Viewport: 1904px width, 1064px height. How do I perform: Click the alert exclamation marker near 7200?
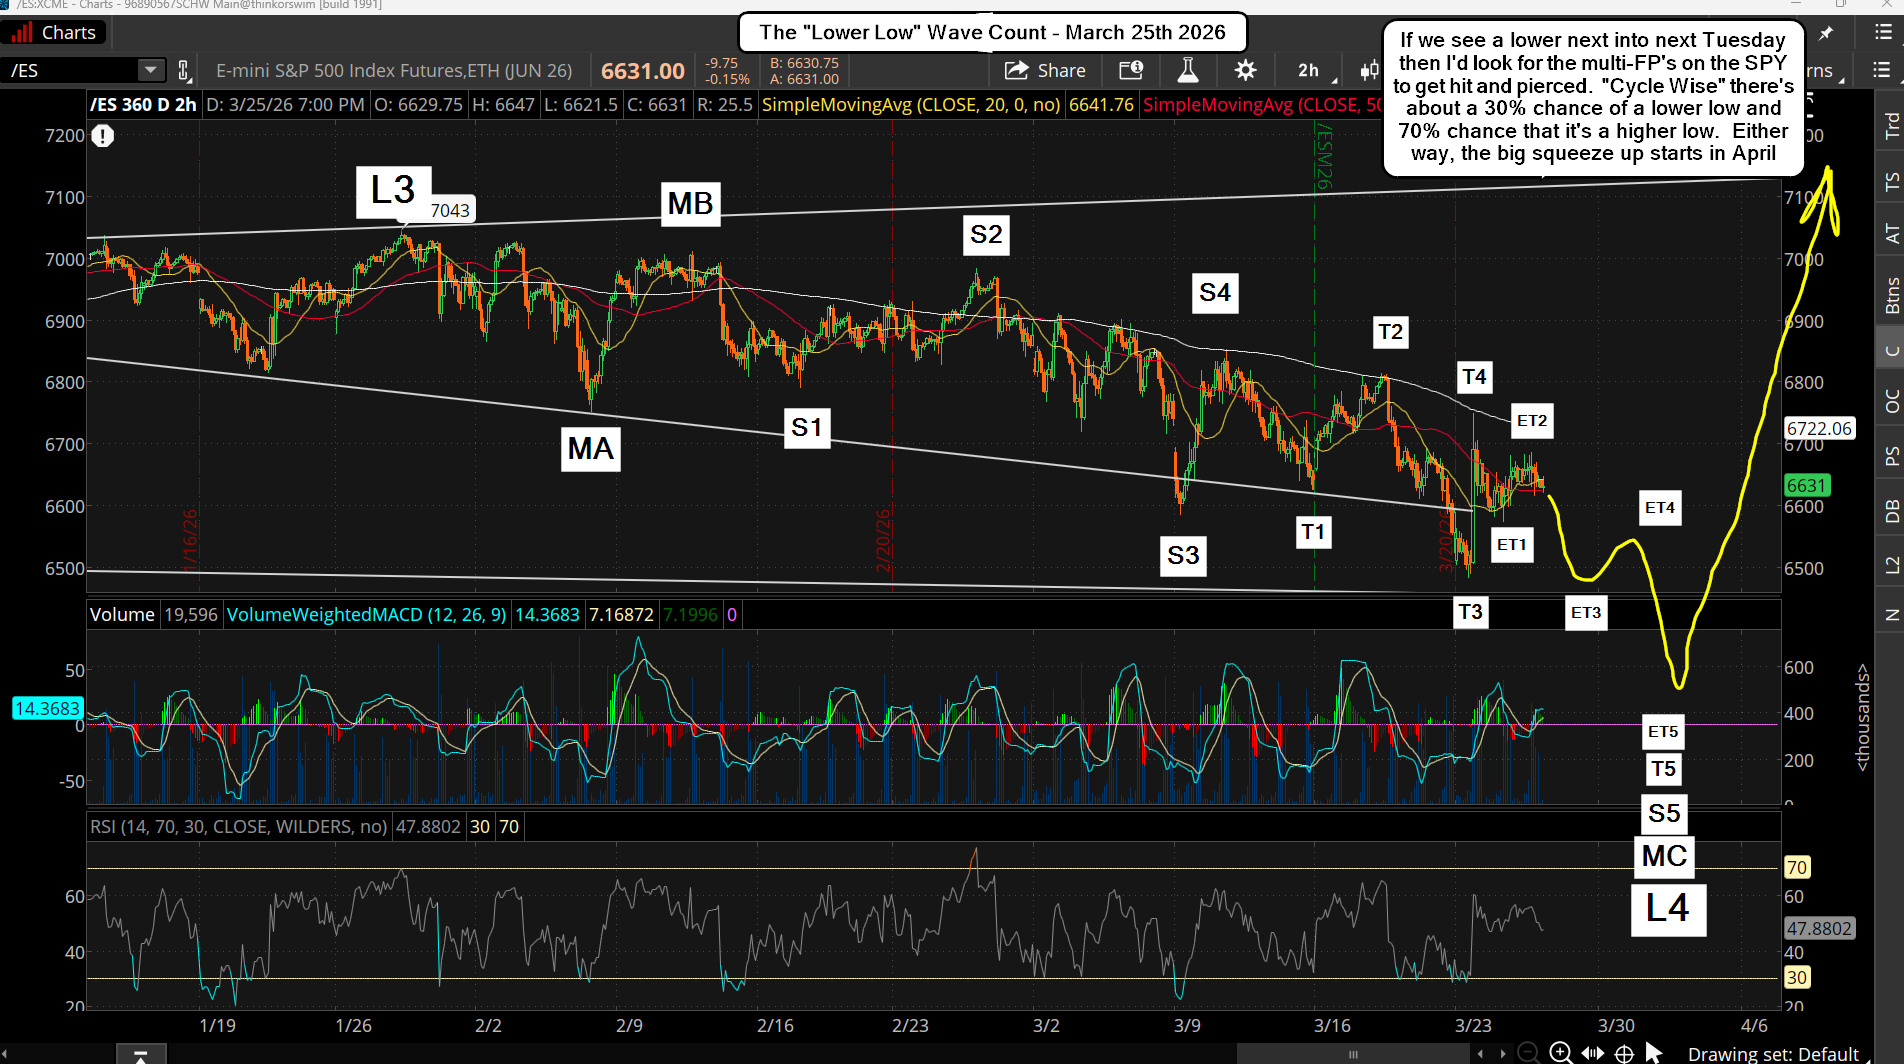tap(102, 136)
